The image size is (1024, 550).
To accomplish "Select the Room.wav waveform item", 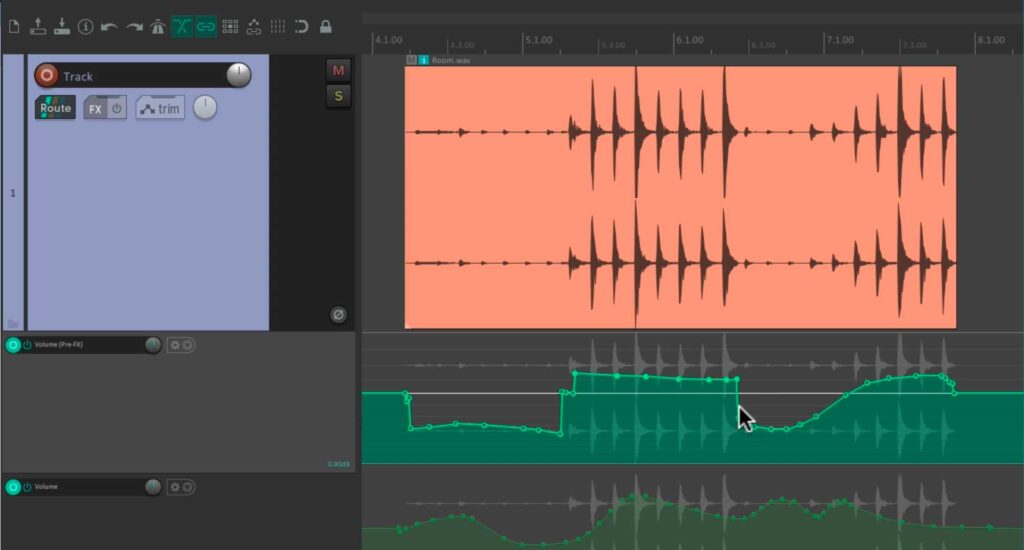I will coord(680,197).
